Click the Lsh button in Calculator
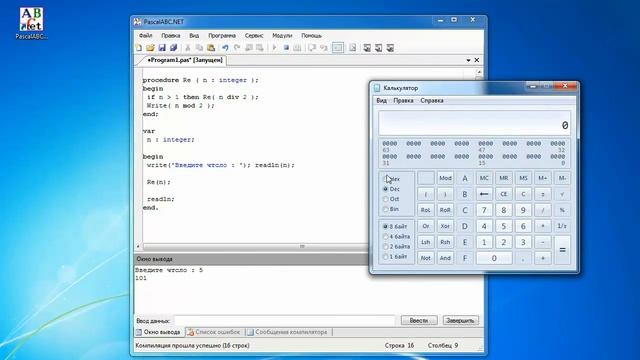 [425, 242]
